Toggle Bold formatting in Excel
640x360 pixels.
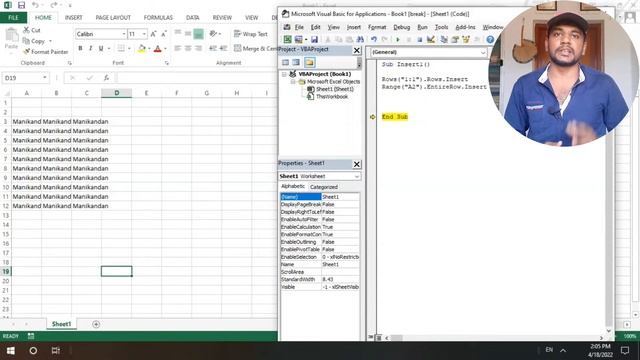(80, 49)
